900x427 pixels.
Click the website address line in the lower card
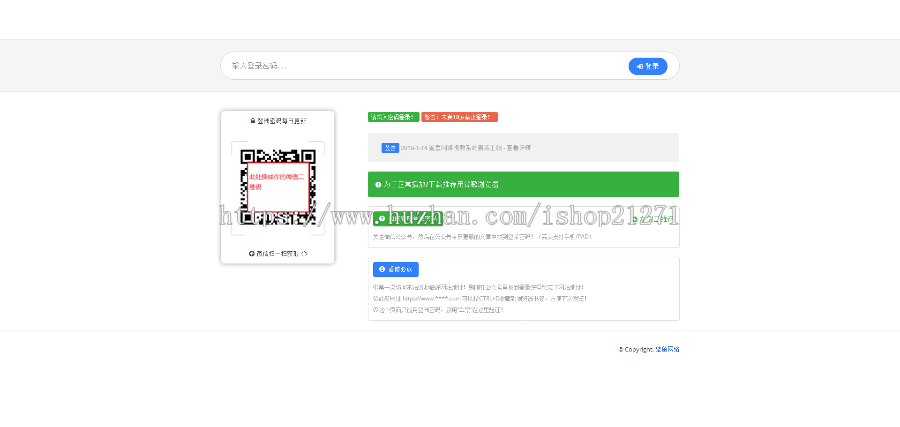[x=479, y=298]
